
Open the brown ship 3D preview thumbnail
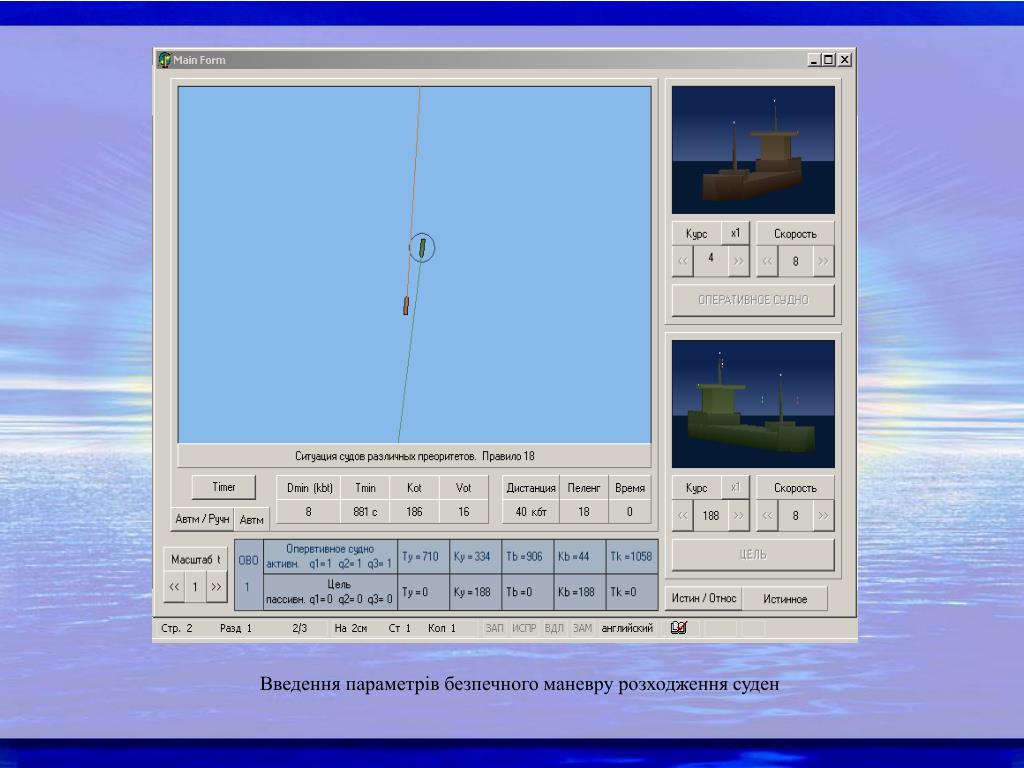(753, 150)
